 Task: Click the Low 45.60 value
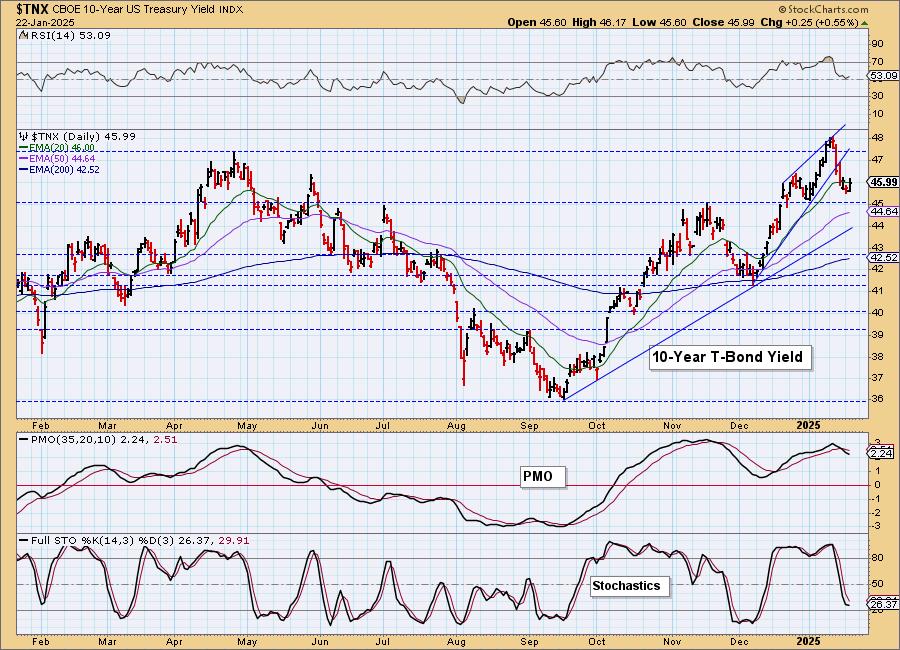tap(660, 22)
